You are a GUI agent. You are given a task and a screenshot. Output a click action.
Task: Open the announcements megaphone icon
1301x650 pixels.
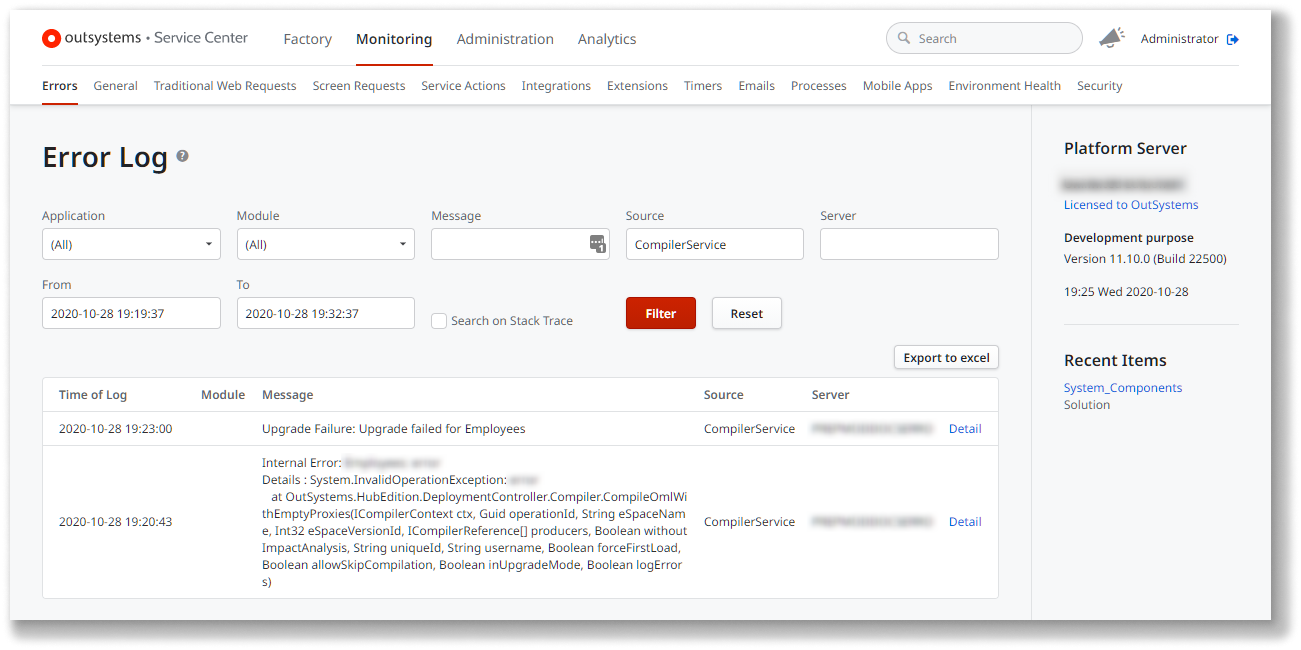click(1110, 37)
